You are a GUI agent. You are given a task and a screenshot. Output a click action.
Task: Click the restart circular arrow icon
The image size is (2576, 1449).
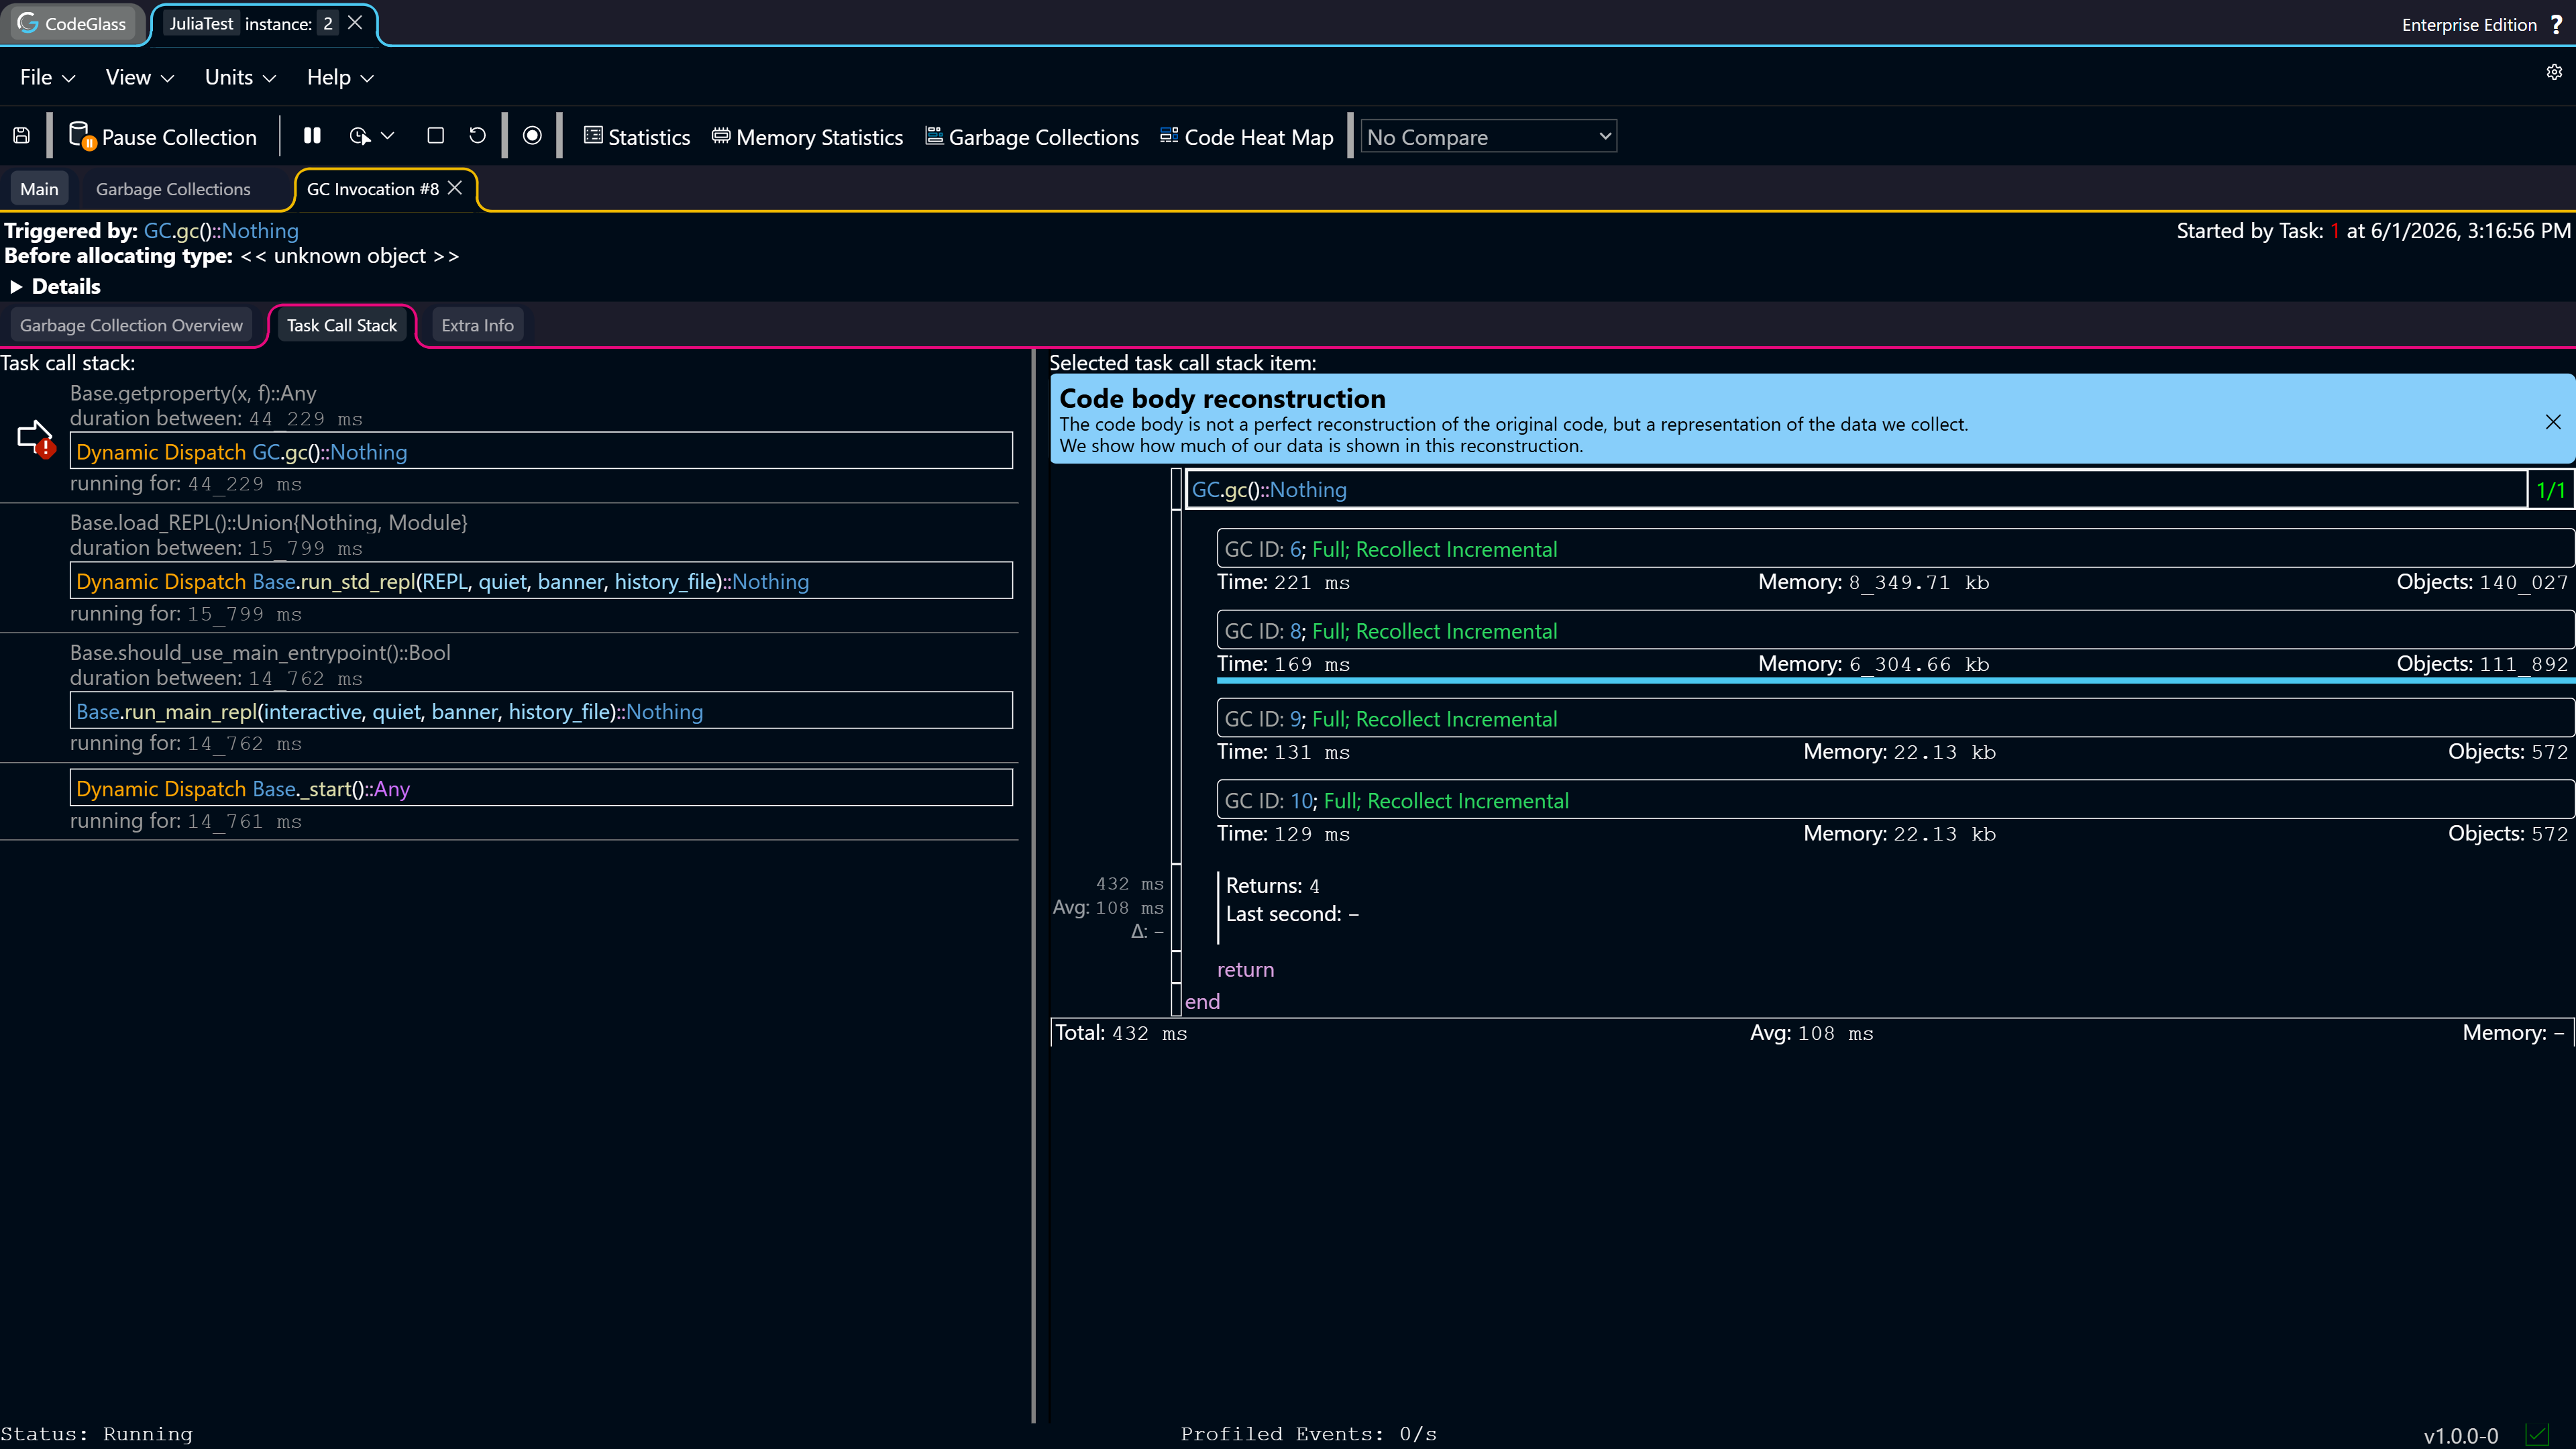coord(477,136)
